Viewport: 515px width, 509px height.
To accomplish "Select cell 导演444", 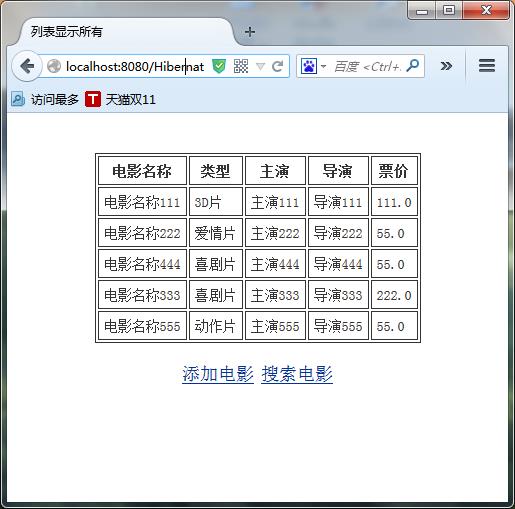I will (338, 264).
